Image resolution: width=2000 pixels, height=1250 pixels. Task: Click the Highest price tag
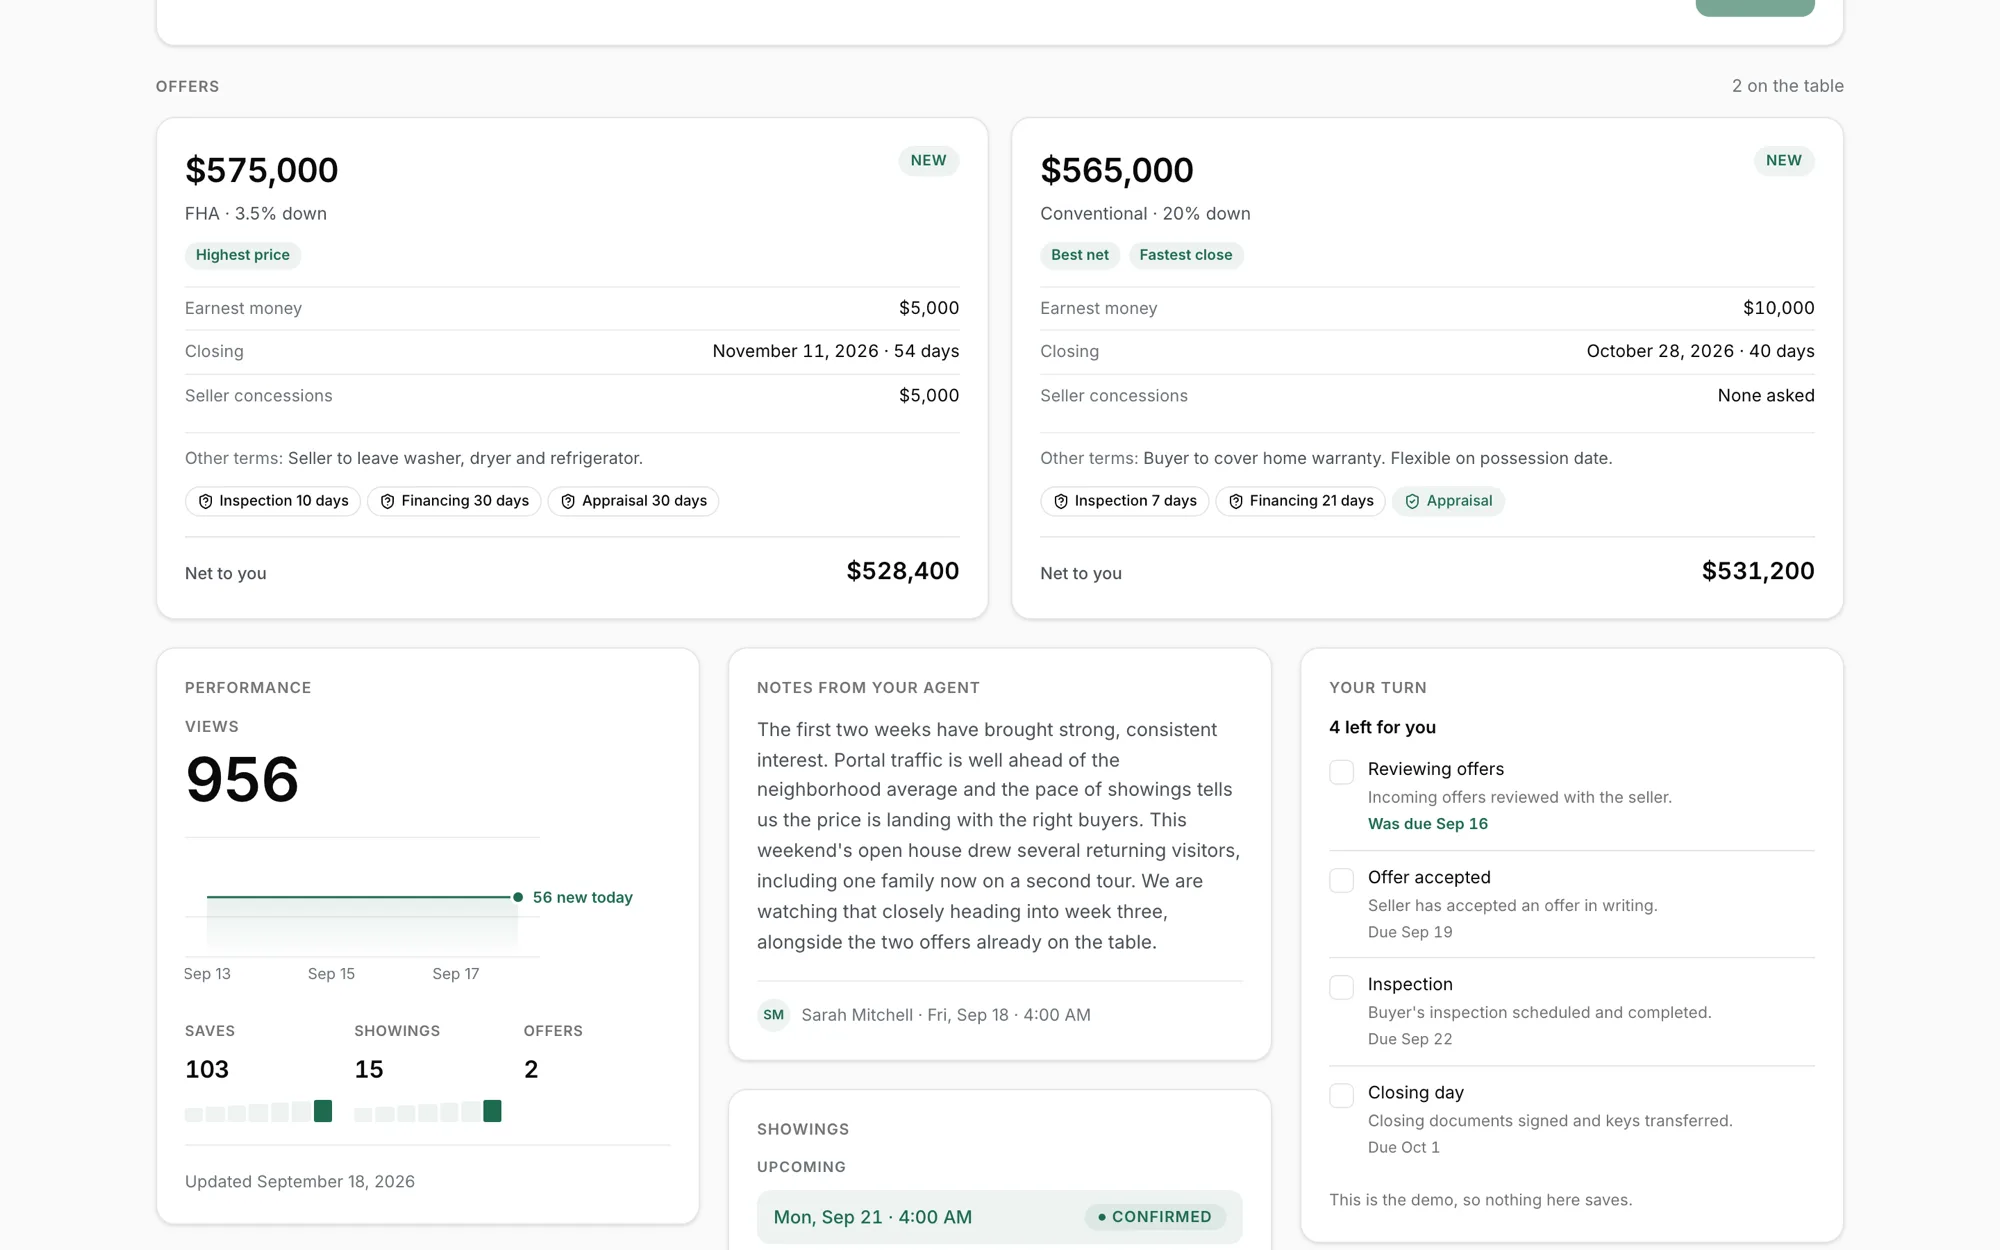click(243, 255)
